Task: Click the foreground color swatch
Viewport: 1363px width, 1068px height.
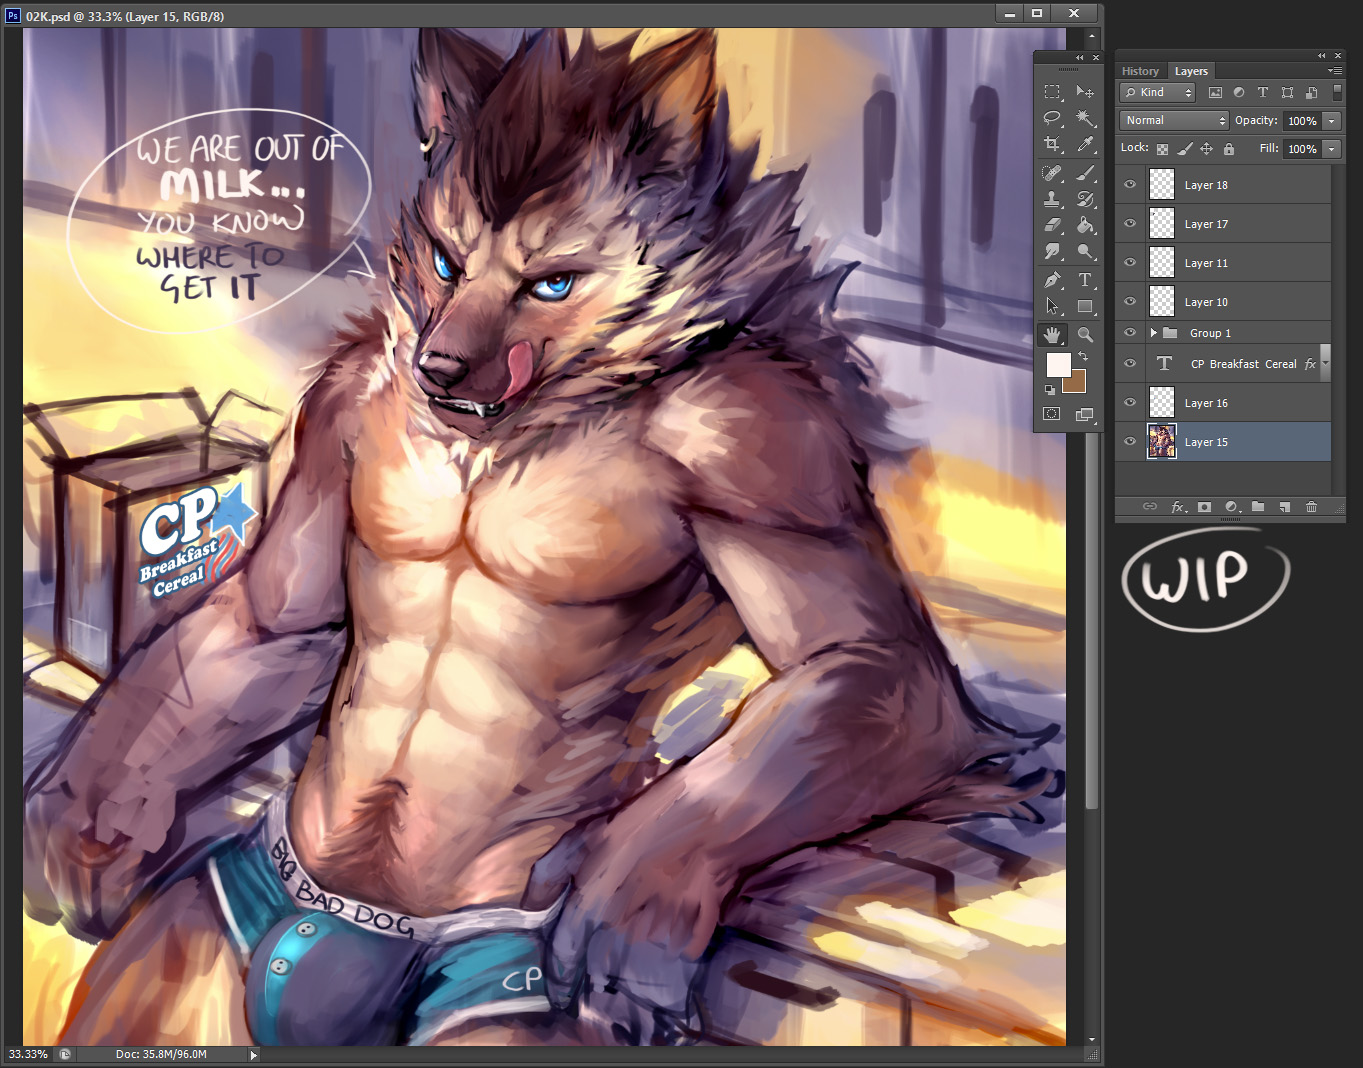Action: (x=1058, y=364)
